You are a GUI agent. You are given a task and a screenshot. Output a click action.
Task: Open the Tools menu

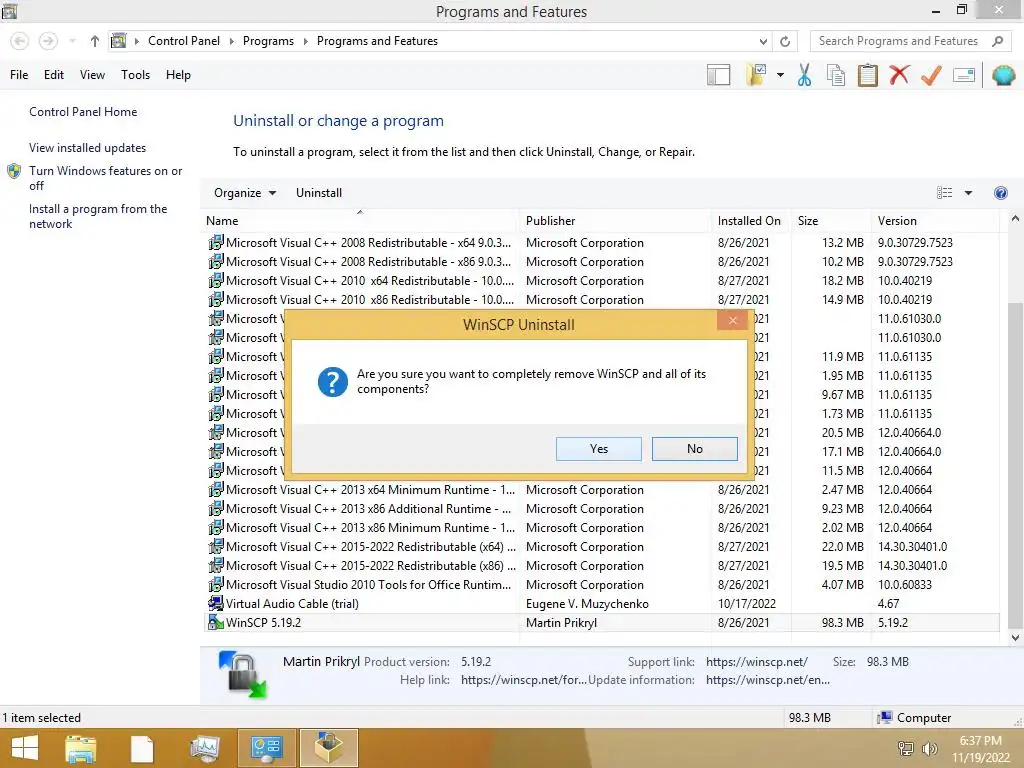[x=135, y=75]
